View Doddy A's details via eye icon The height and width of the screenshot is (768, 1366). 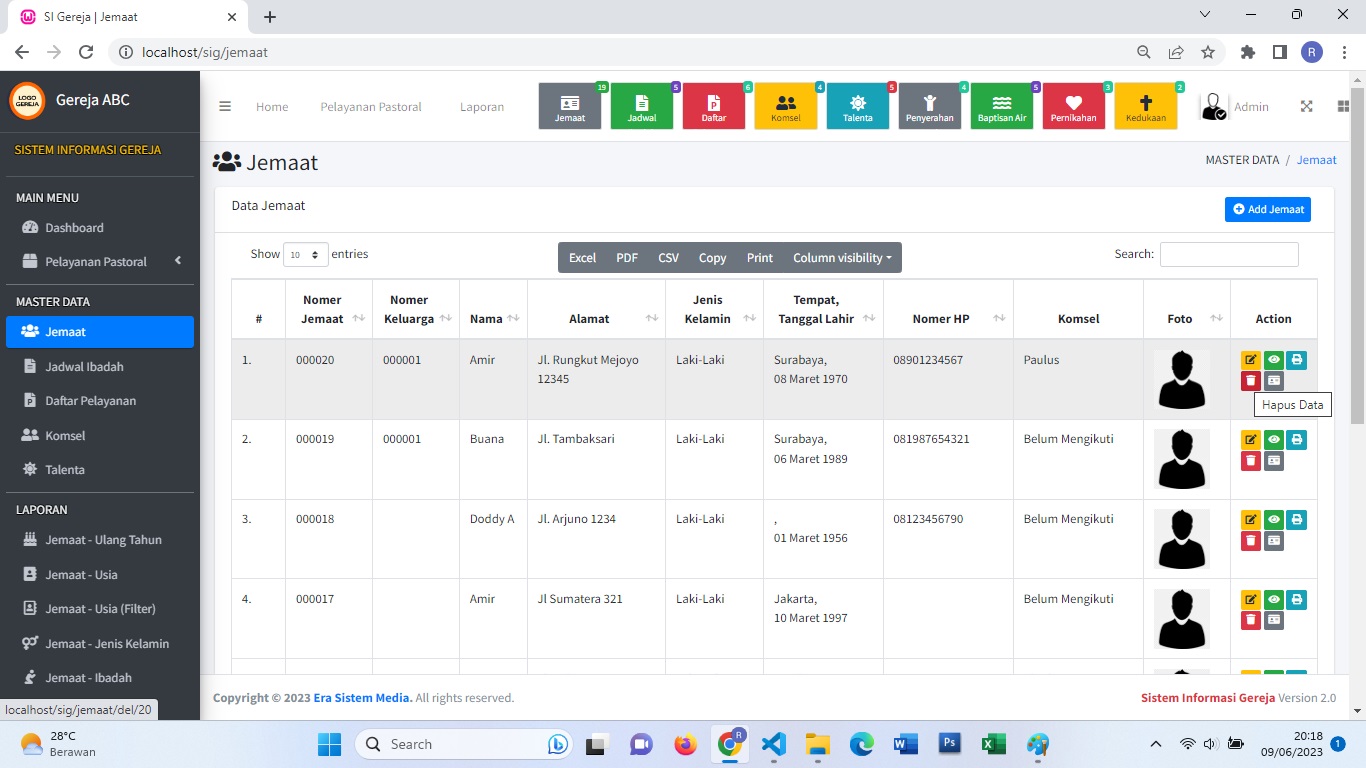(x=1273, y=520)
